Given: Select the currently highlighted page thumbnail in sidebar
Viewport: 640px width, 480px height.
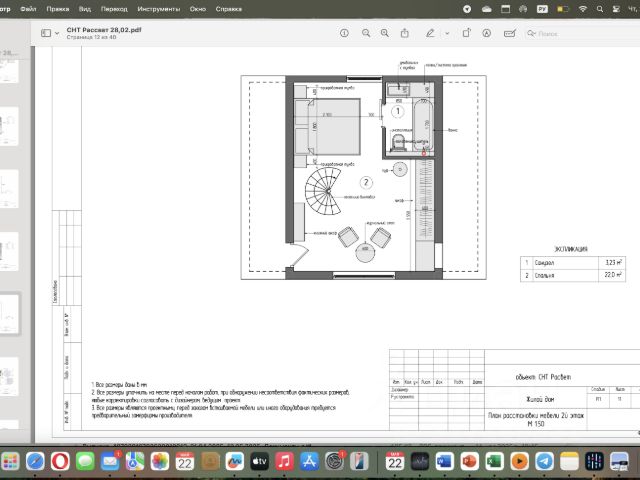Looking at the screenshot, I should point(9,314).
